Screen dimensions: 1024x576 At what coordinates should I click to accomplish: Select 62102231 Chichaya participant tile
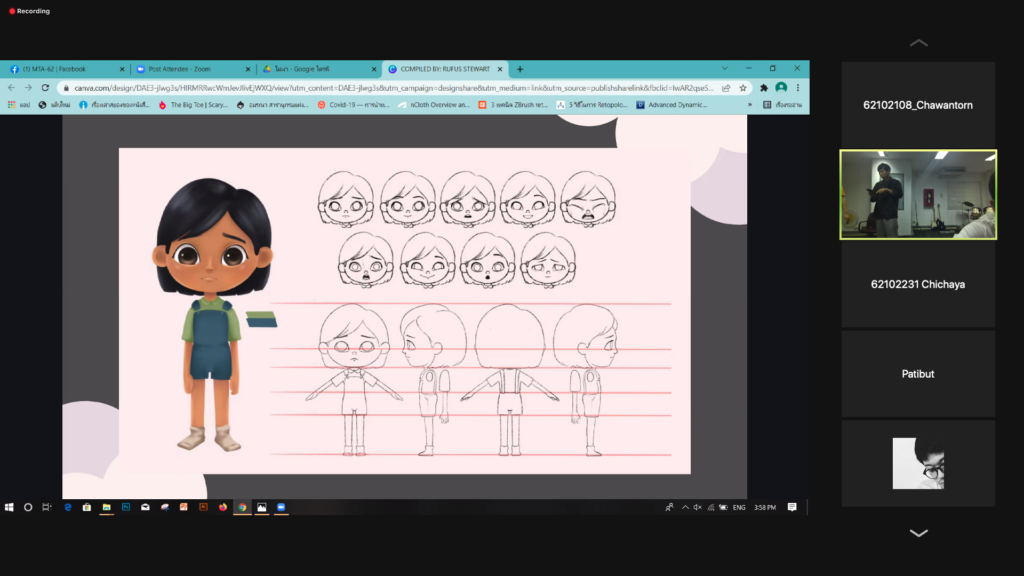(x=918, y=284)
